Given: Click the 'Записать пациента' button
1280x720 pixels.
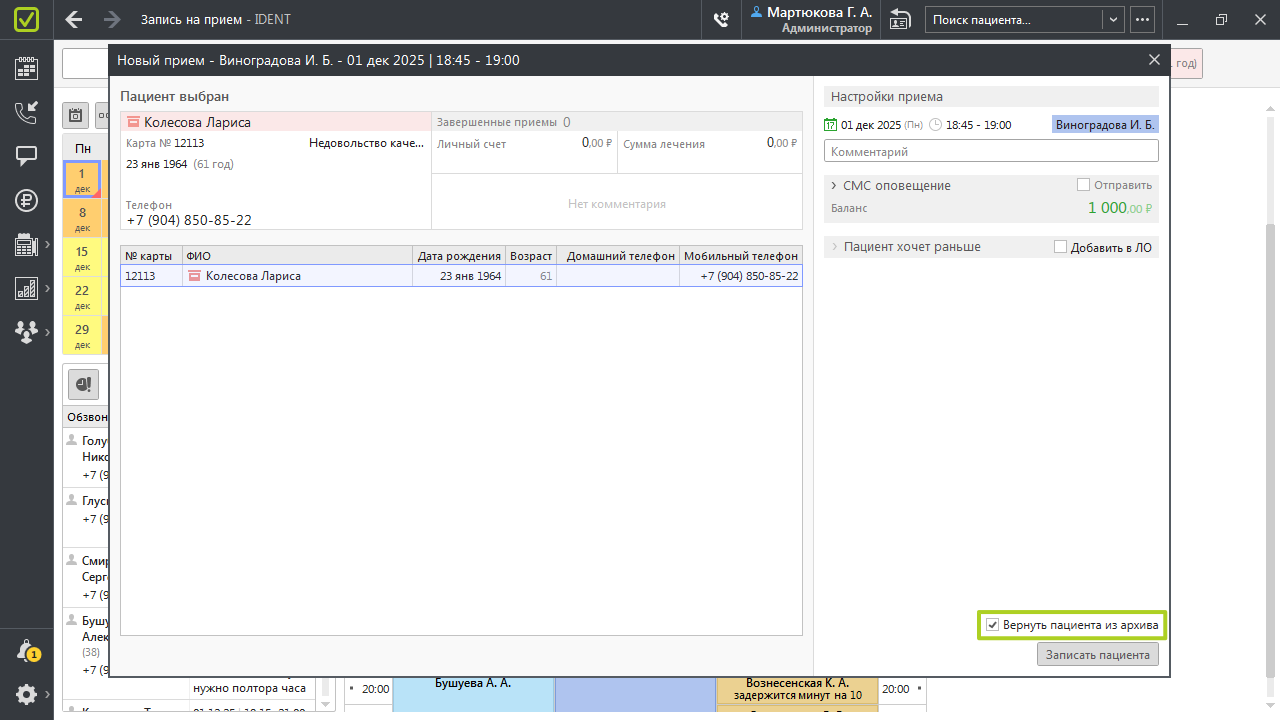Looking at the screenshot, I should pos(1097,655).
